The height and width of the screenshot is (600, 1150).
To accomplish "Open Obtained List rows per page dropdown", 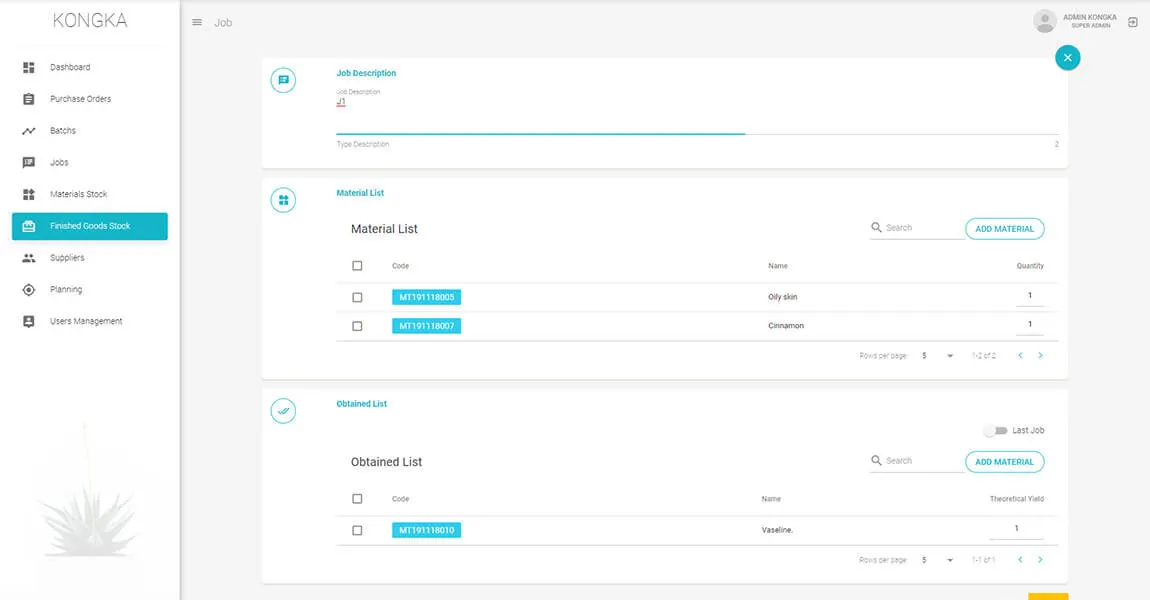I will [x=937, y=560].
